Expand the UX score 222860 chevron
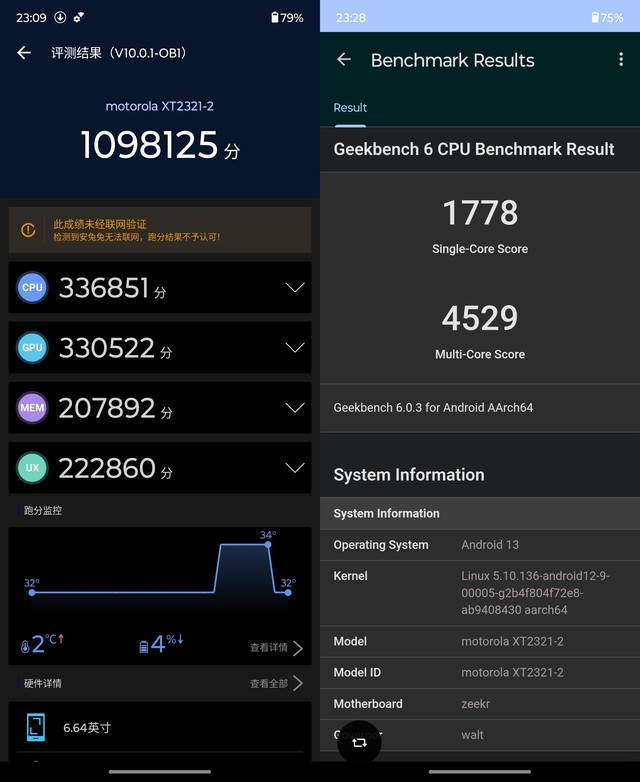 [294, 468]
